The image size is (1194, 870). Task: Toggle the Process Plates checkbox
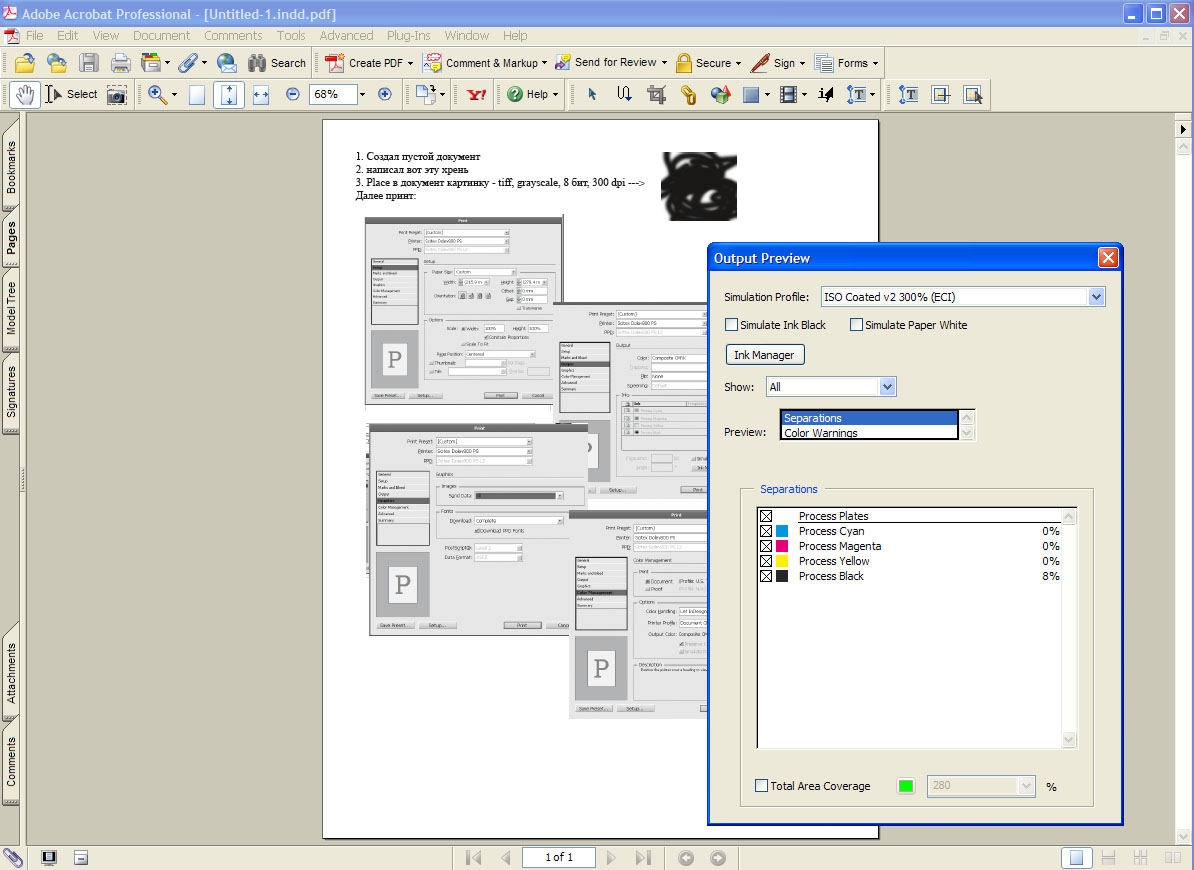(766, 516)
